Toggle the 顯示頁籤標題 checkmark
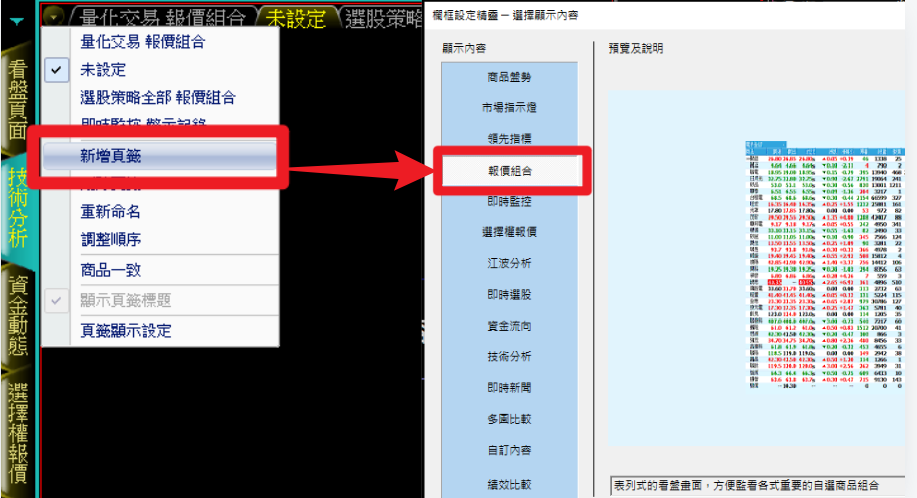Viewport: 917px width, 498px height. point(56,300)
